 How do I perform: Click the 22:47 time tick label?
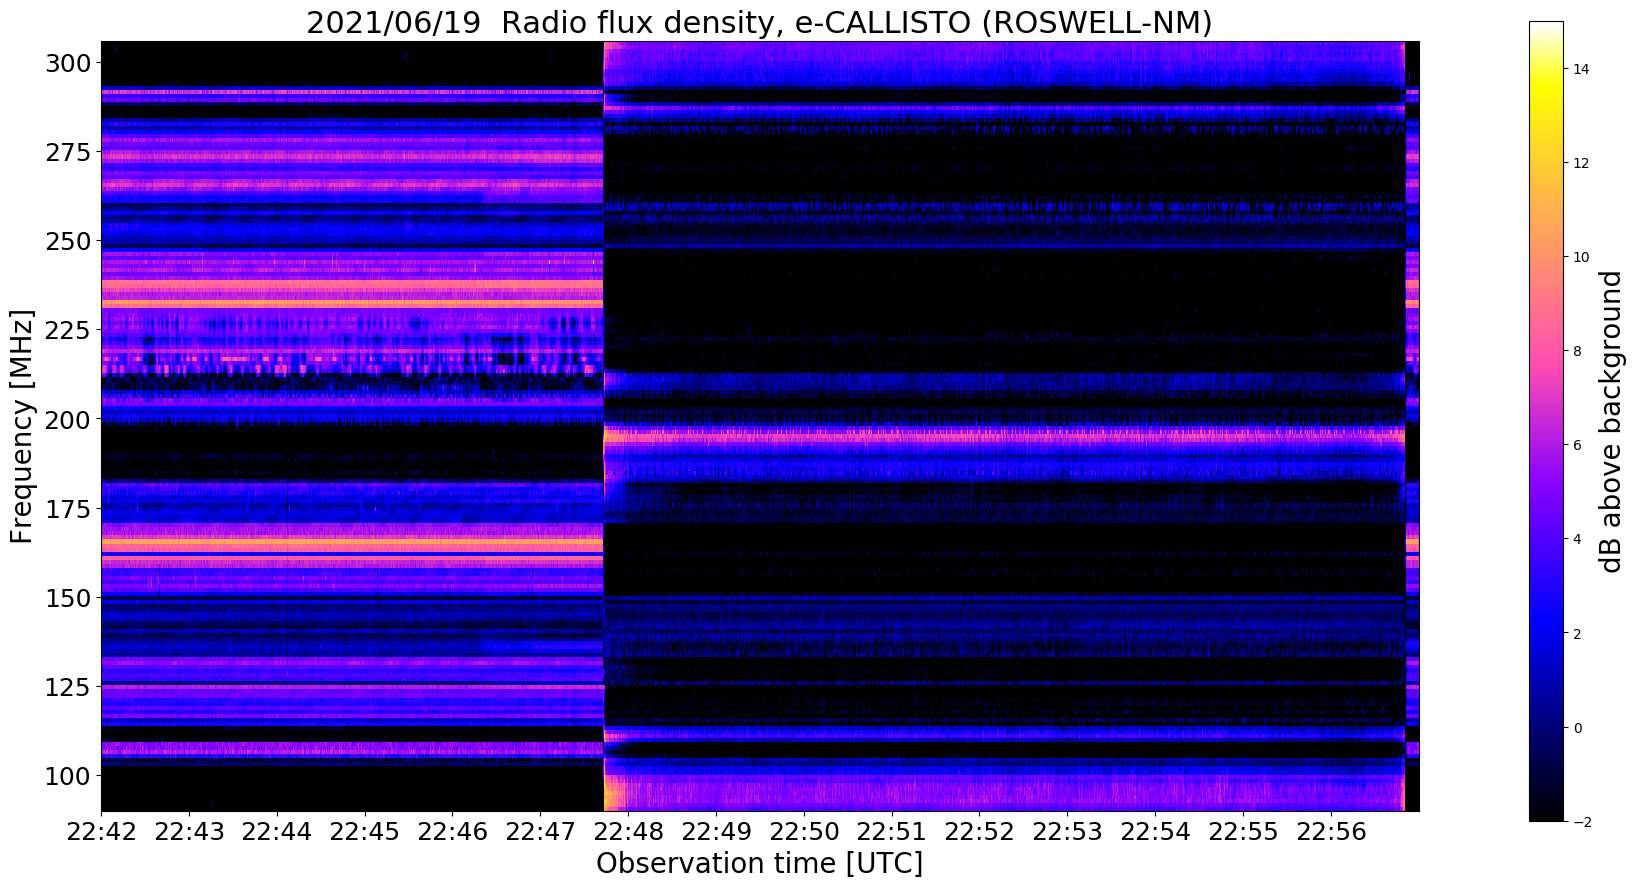pyautogui.click(x=540, y=833)
